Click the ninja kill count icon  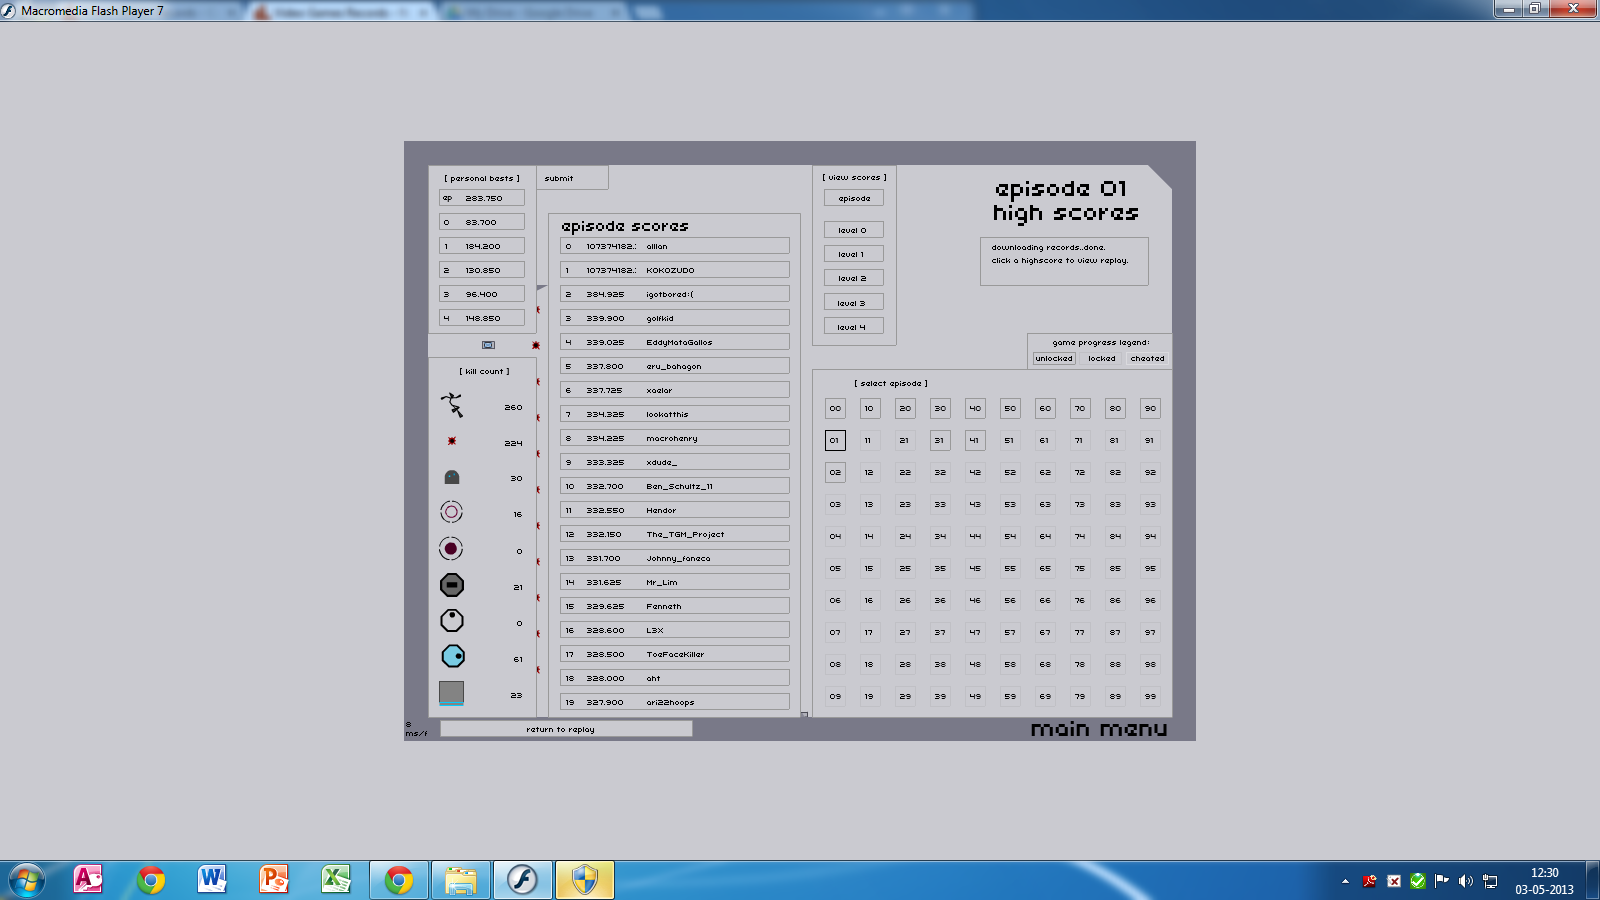click(x=452, y=405)
